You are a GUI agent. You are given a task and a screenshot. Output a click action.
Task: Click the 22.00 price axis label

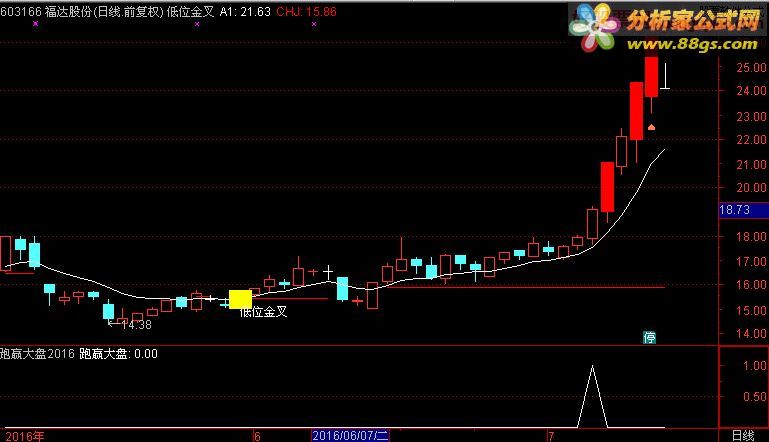tap(751, 139)
